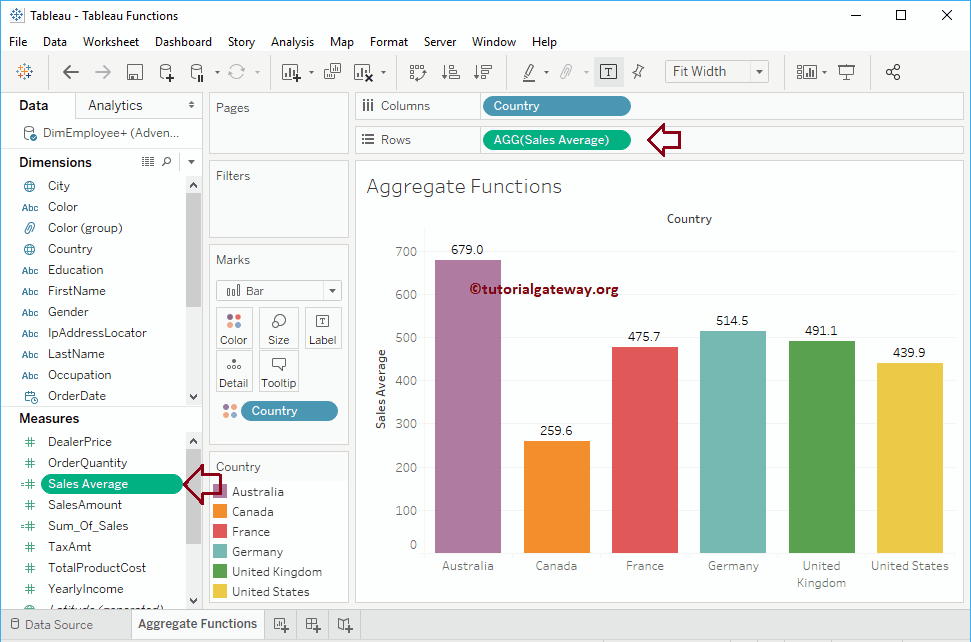Click the Aggregate Functions sheet tab
The image size is (971, 642).
(x=197, y=624)
